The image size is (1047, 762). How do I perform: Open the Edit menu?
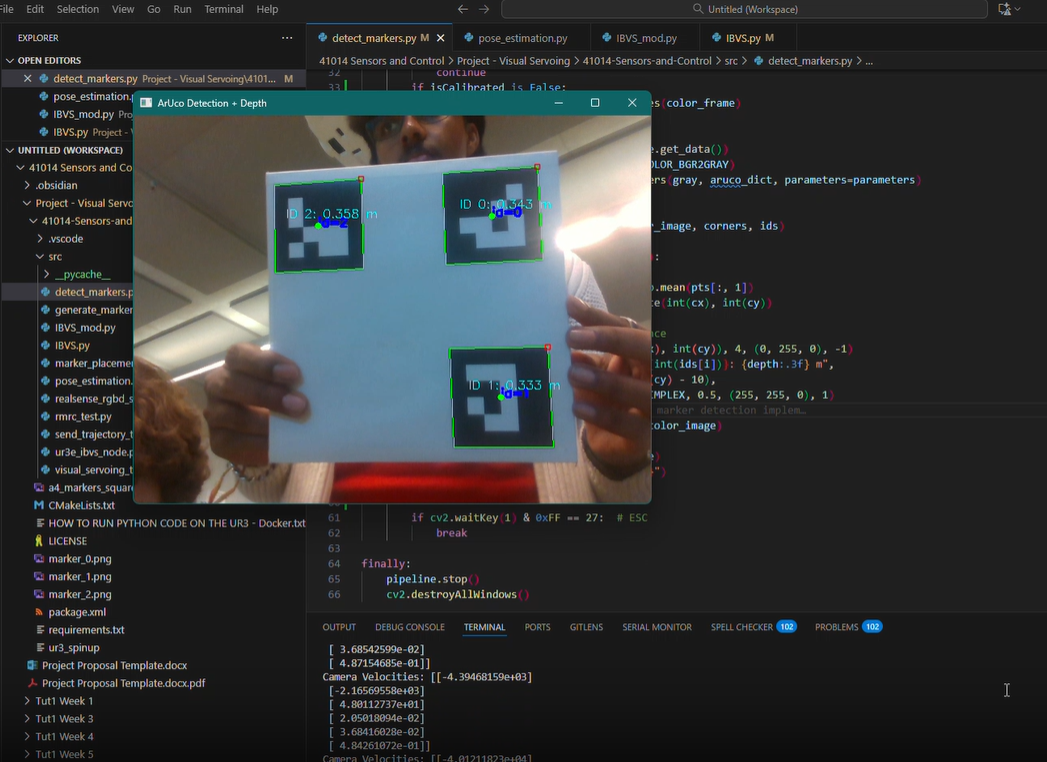pos(35,9)
